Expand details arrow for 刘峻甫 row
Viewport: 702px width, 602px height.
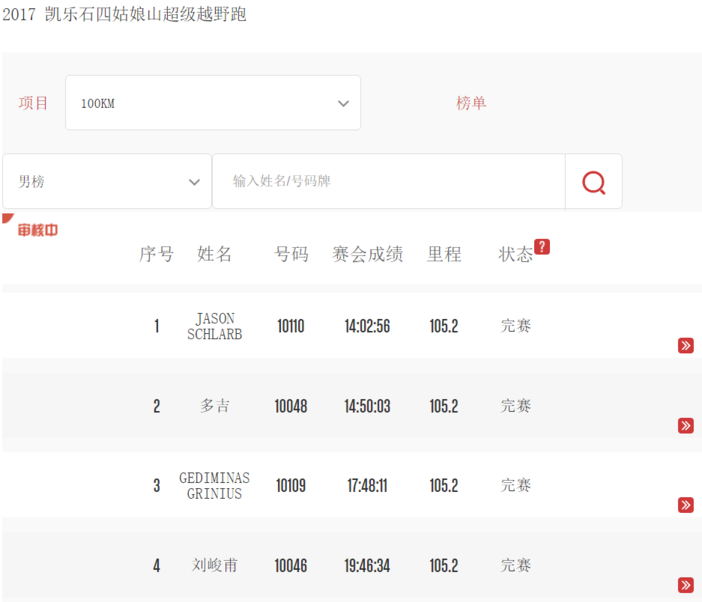[685, 585]
